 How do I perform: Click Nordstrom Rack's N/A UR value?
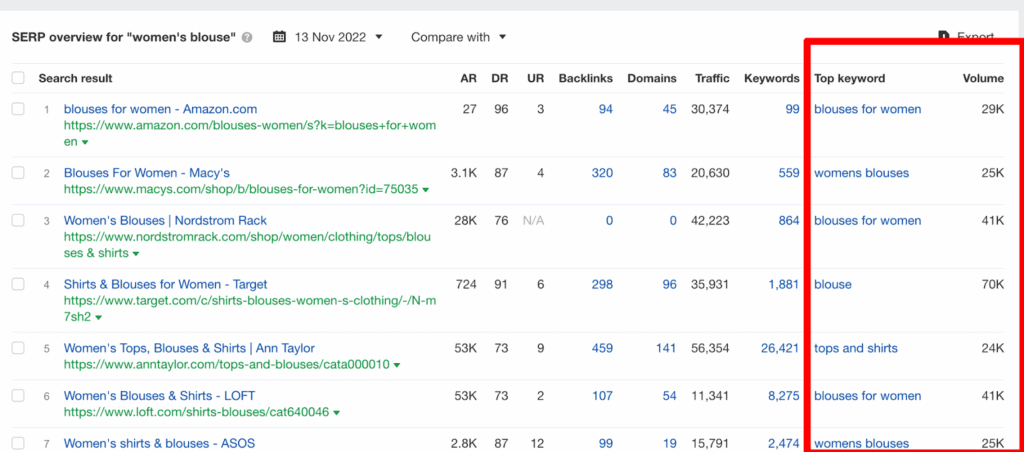click(x=534, y=221)
